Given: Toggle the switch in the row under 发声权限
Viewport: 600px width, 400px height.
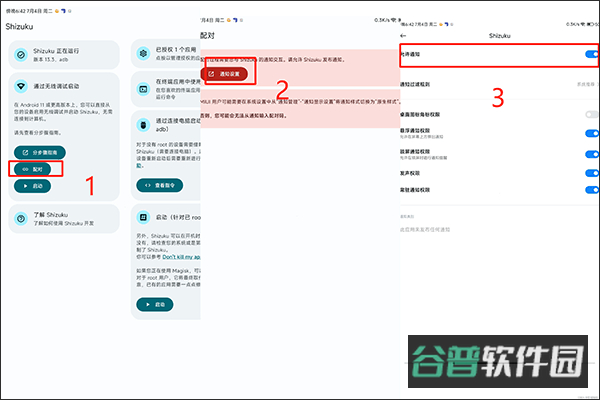Looking at the screenshot, I should (592, 190).
